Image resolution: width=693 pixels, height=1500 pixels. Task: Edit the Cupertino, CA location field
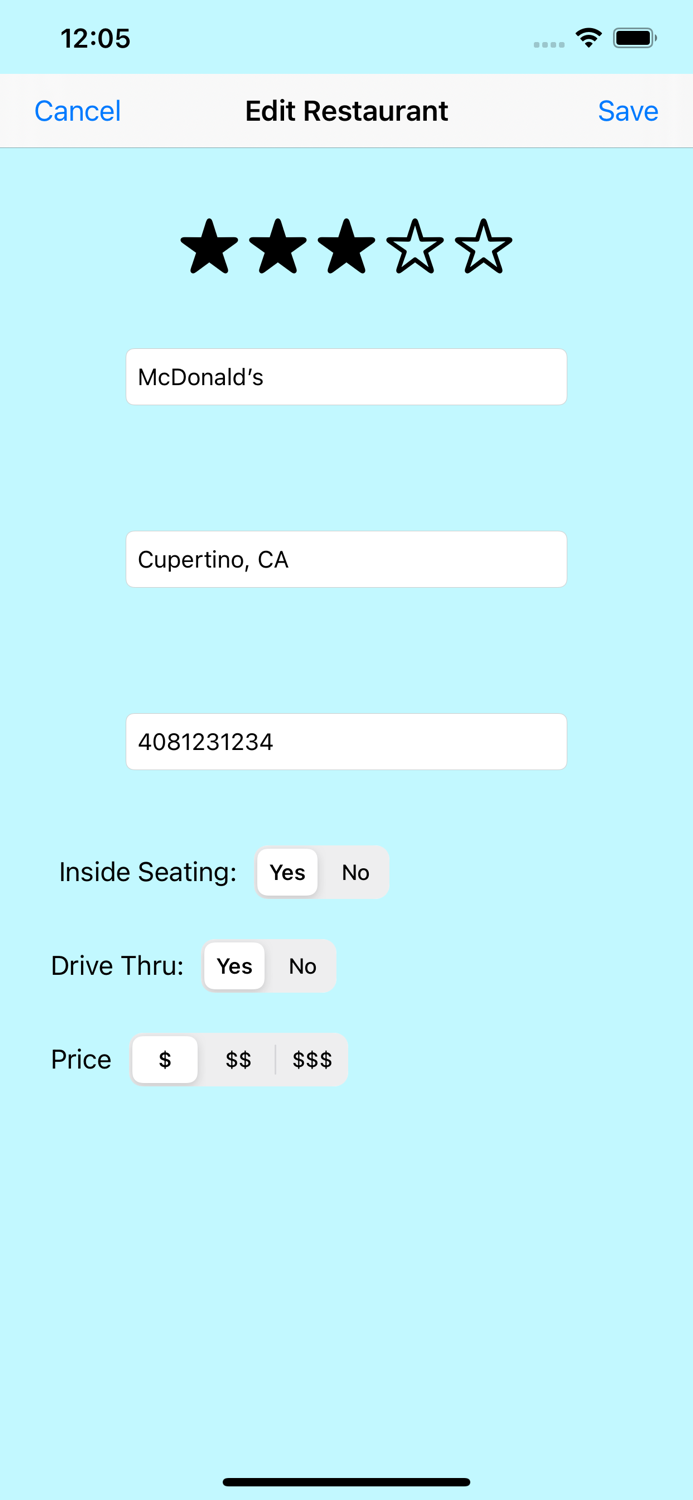pos(346,559)
